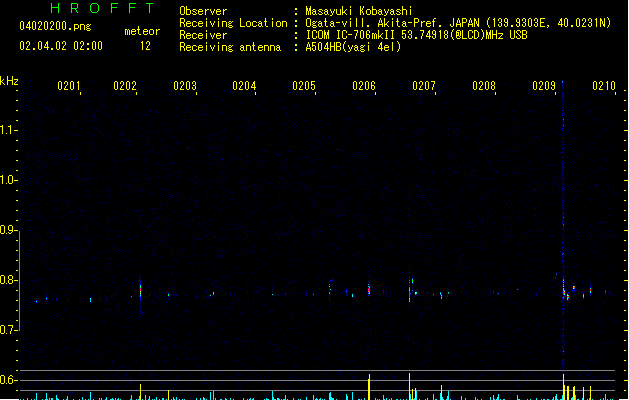
Task: Click the Observer field label
Action: 203,11
